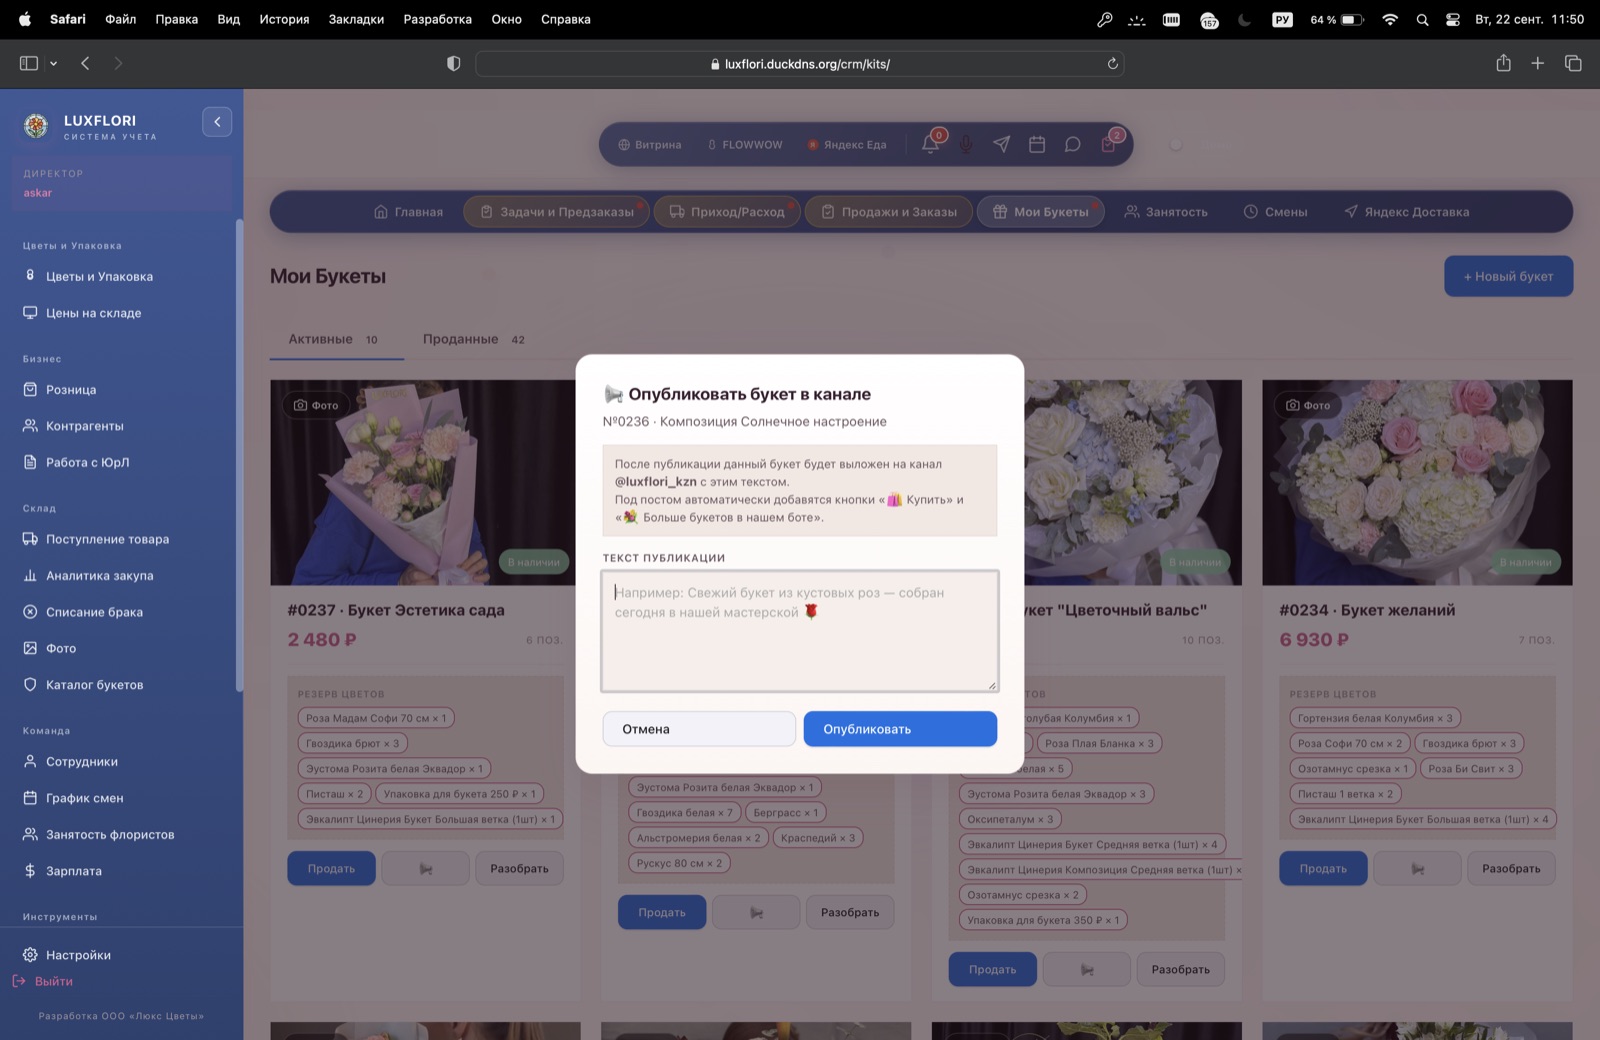Open Яндекс Доставка tab
The width and height of the screenshot is (1600, 1040).
1406,212
